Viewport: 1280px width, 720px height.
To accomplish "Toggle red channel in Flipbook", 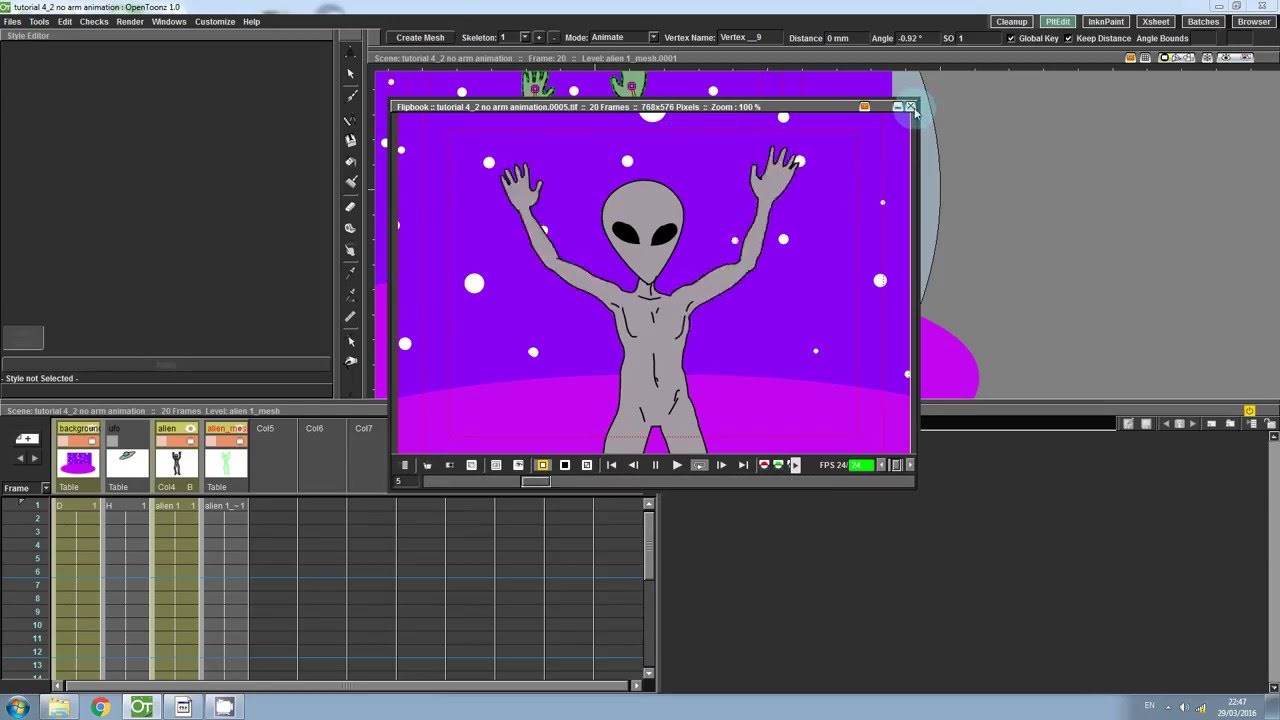I will (x=763, y=464).
